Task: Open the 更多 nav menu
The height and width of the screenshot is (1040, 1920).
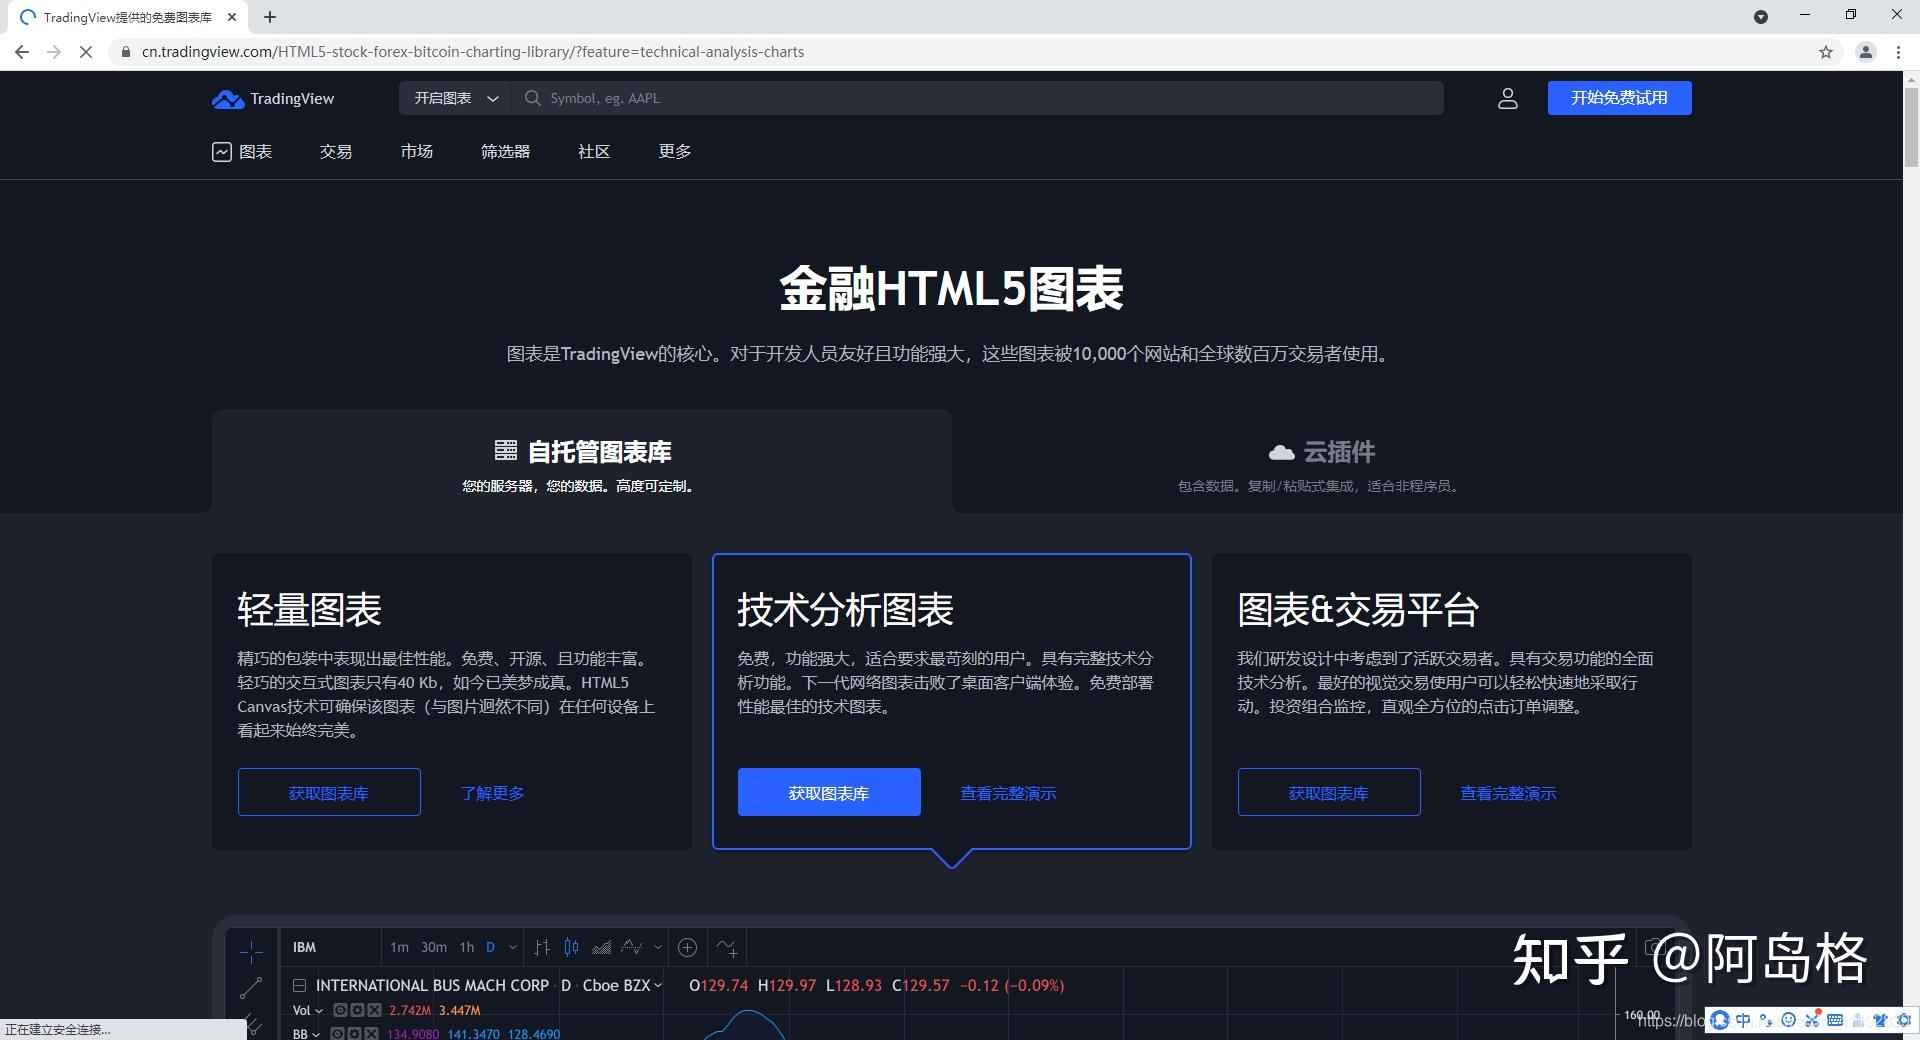Action: [x=675, y=152]
